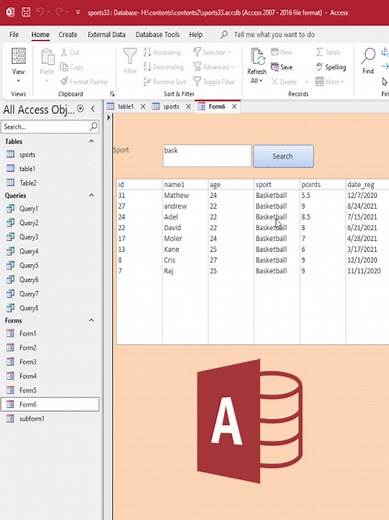389x520 pixels.
Task: Sort records Ascending
Action: pyautogui.click(x=162, y=52)
